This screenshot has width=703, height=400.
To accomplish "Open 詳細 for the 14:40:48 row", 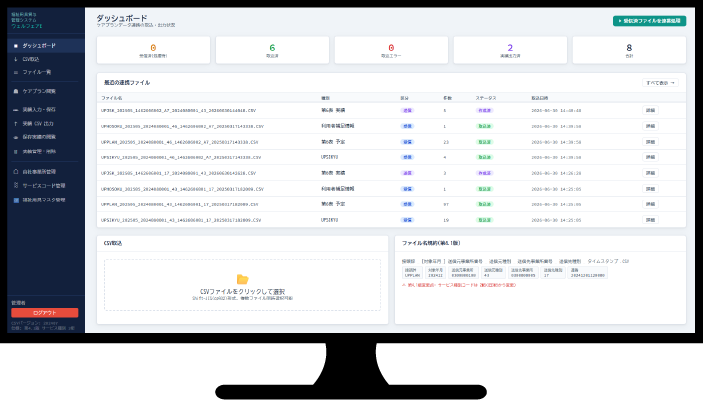I will (650, 110).
